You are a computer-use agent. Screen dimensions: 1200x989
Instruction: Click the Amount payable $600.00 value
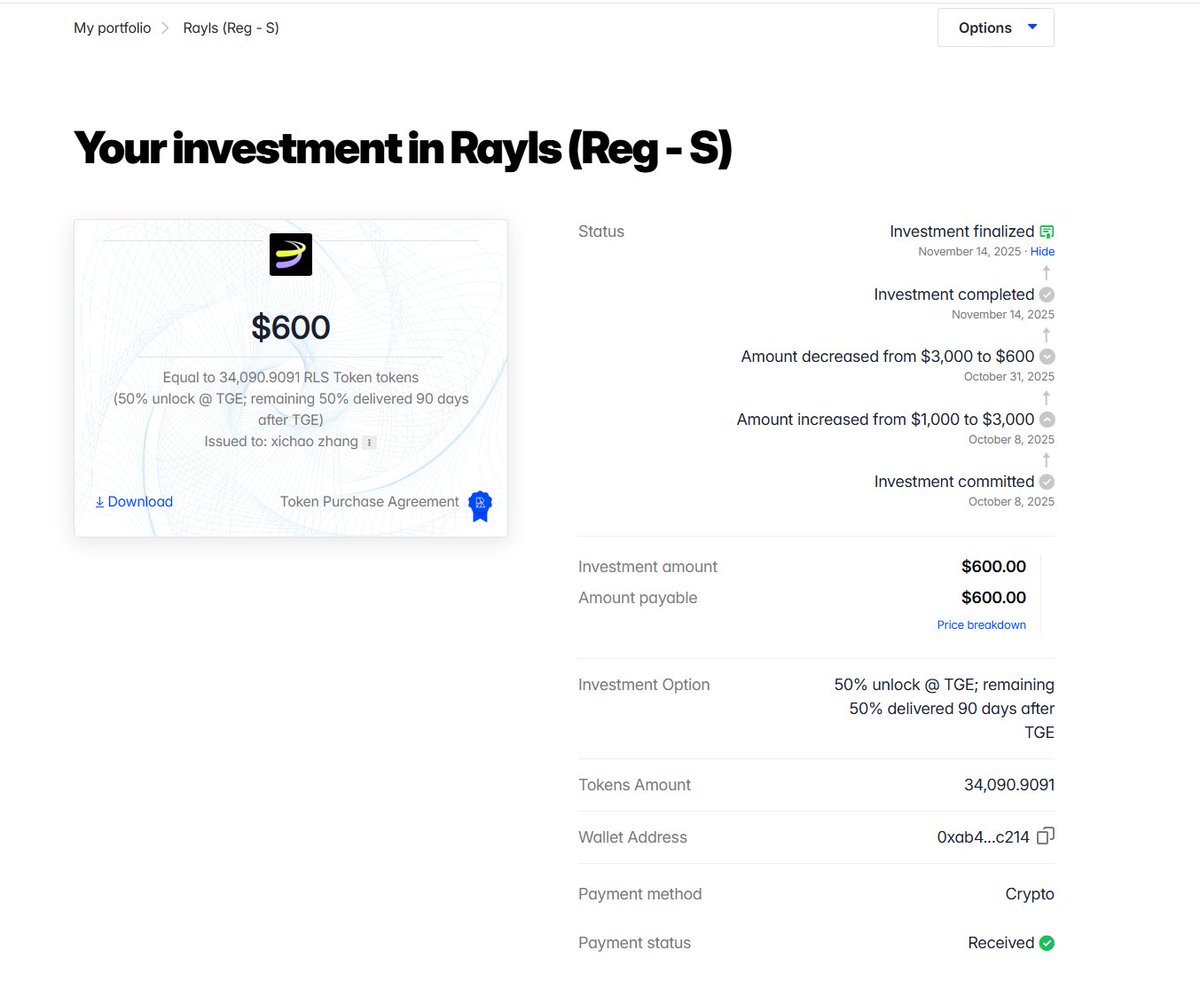tap(993, 598)
